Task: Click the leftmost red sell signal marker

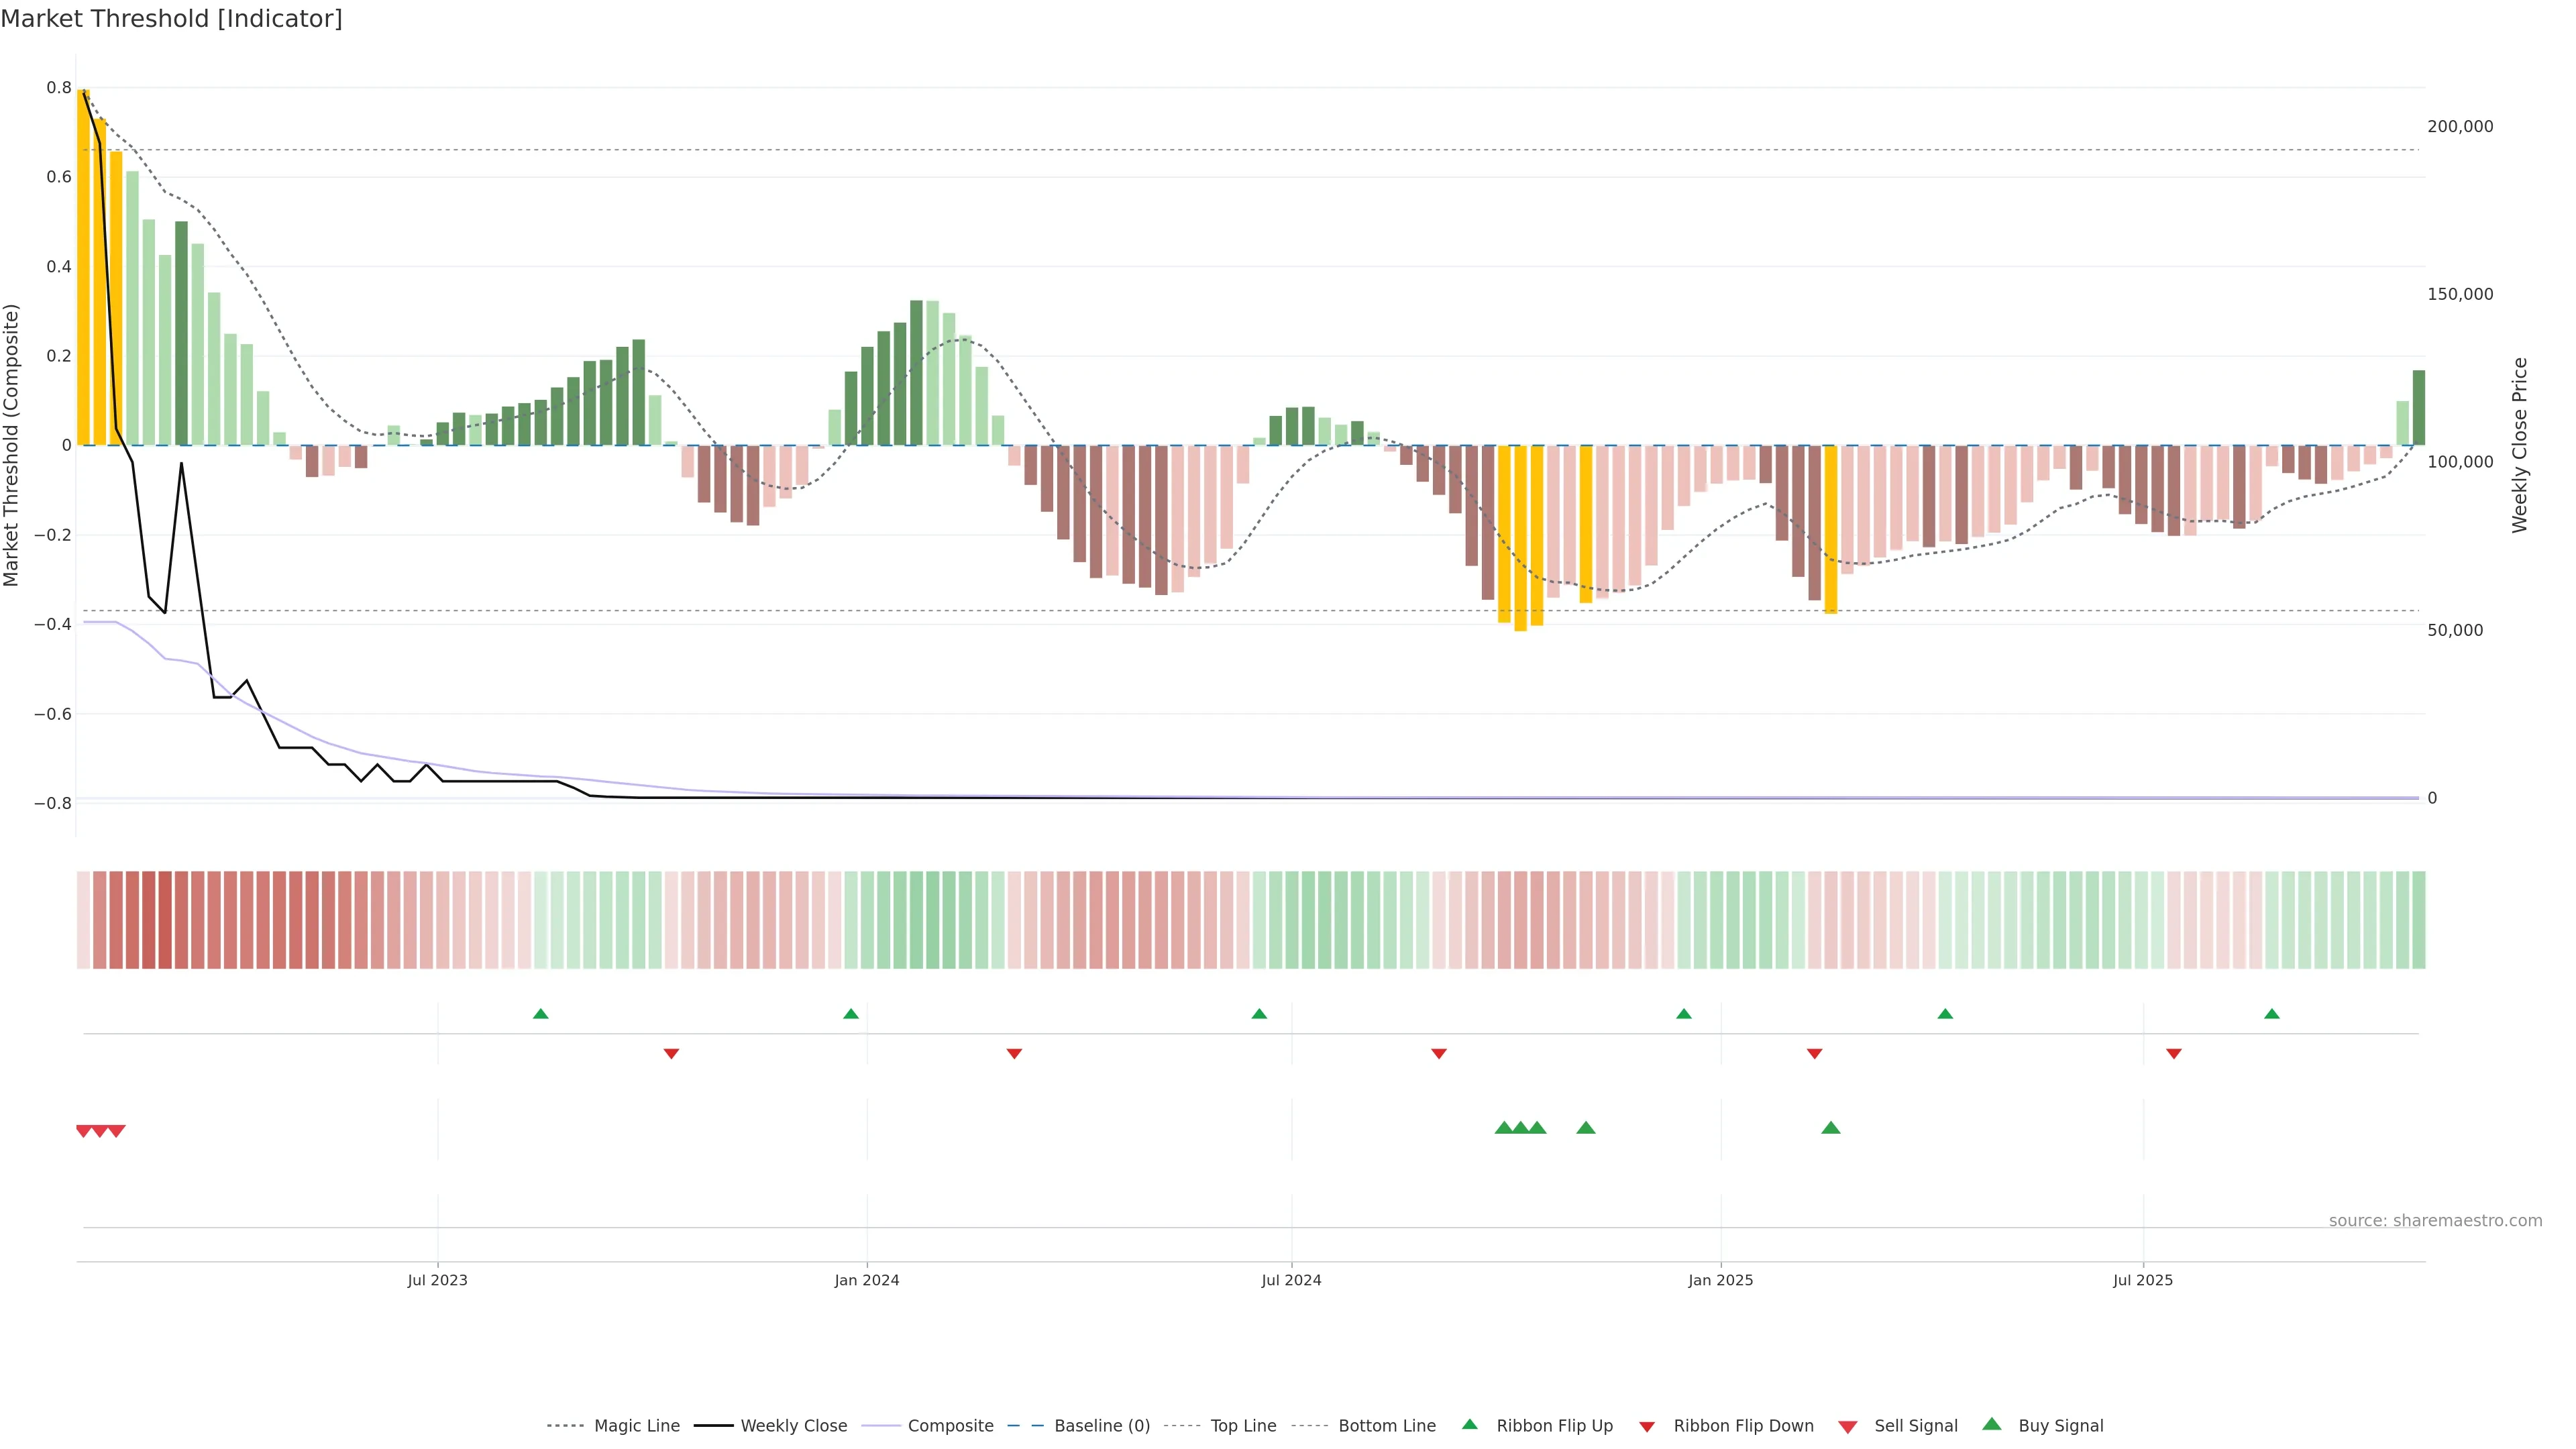Action: point(84,1131)
